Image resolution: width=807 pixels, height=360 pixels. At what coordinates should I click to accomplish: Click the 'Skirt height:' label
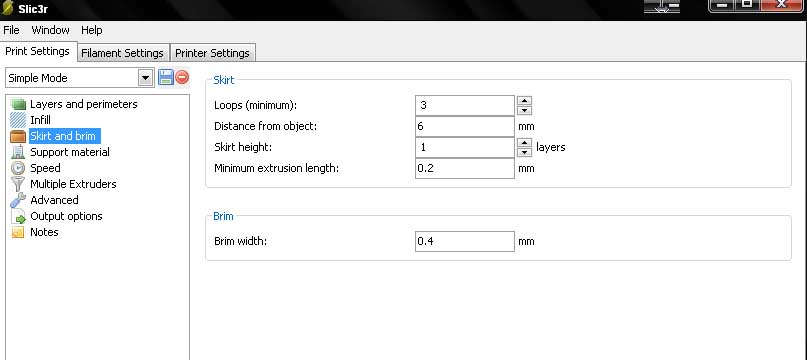coord(242,147)
